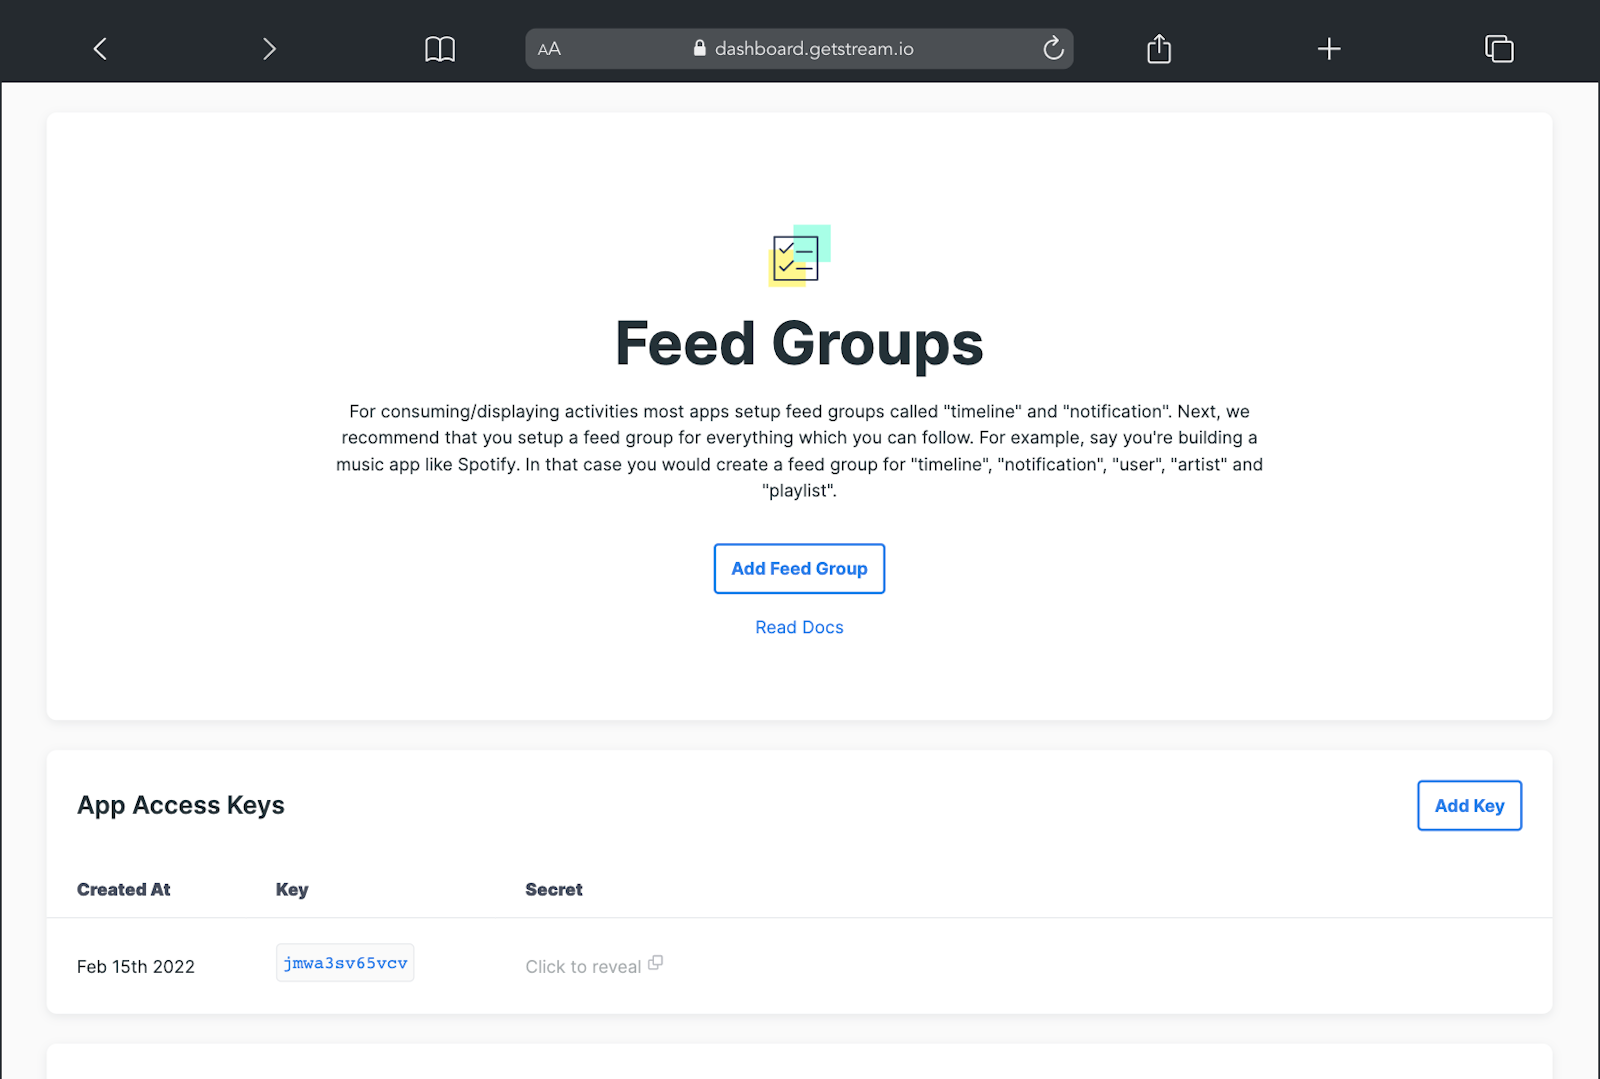Click the Add Feed Group button
This screenshot has height=1079, width=1600.
pyautogui.click(x=799, y=568)
